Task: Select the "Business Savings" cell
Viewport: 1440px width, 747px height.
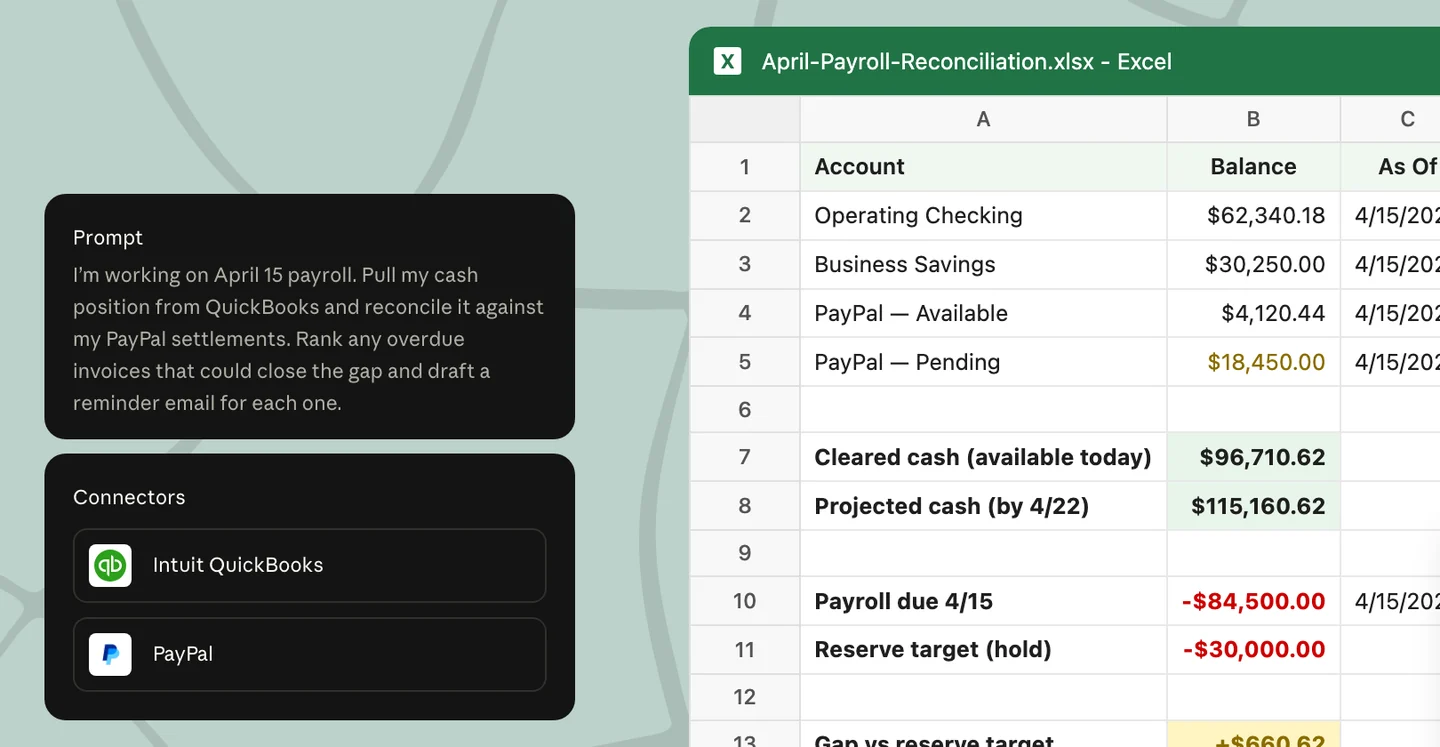Action: (983, 265)
